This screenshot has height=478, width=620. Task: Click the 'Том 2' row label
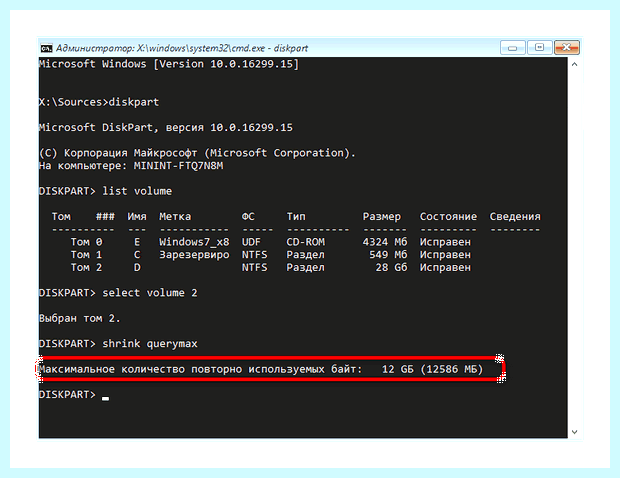coord(86,268)
